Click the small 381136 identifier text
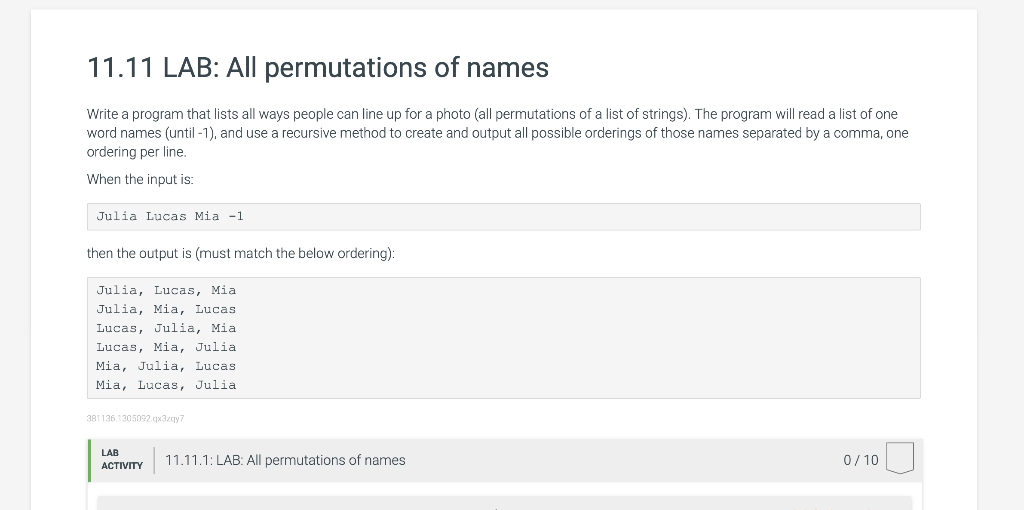The width and height of the screenshot is (1024, 510). pyautogui.click(x=135, y=419)
